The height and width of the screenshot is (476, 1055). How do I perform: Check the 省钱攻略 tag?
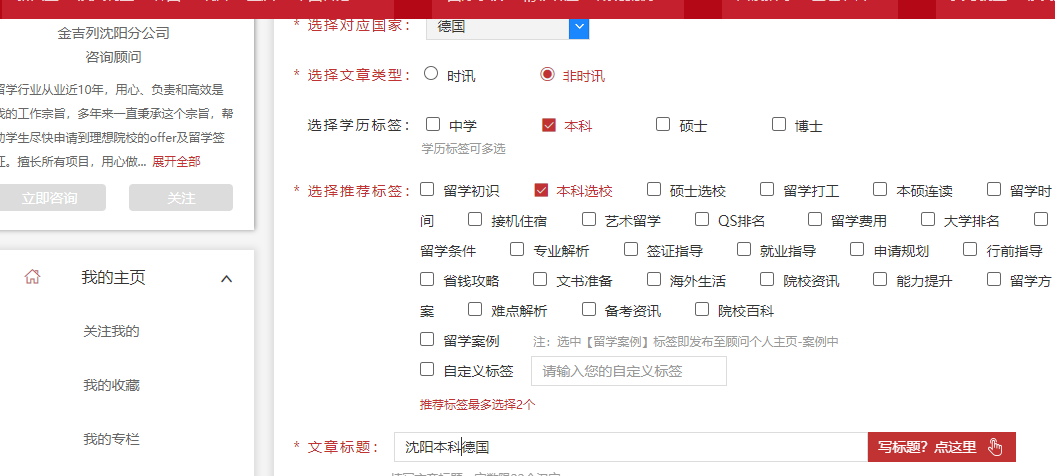[427, 279]
